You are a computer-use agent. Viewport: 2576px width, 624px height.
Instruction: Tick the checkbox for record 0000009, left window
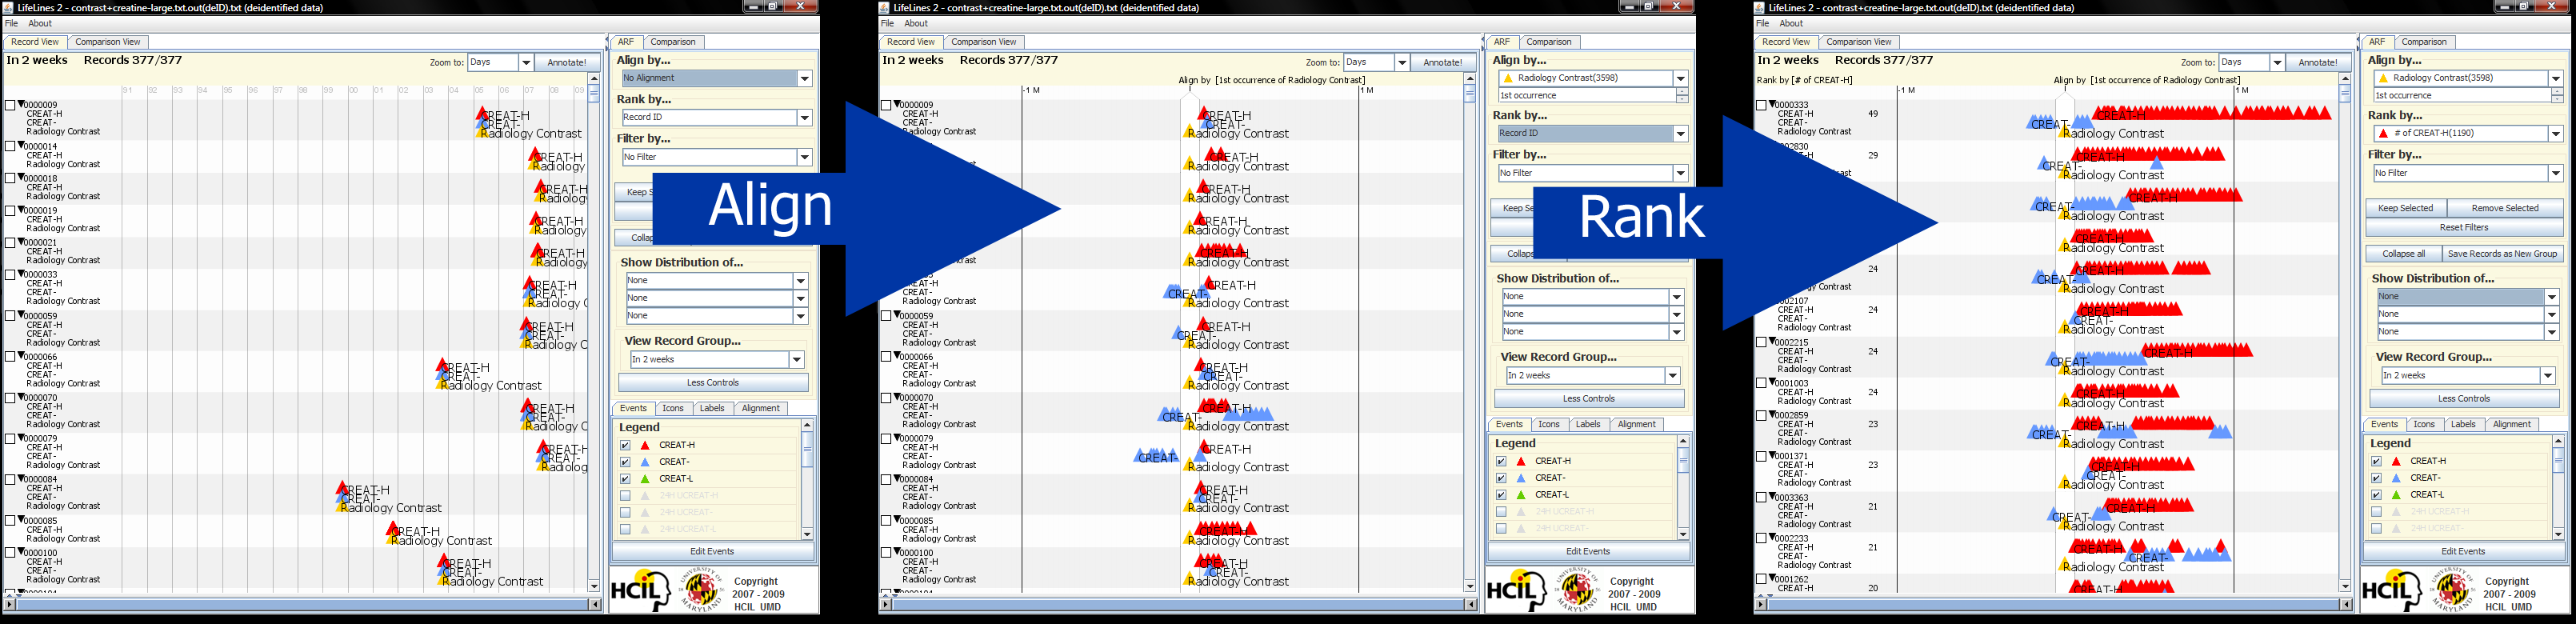point(10,105)
